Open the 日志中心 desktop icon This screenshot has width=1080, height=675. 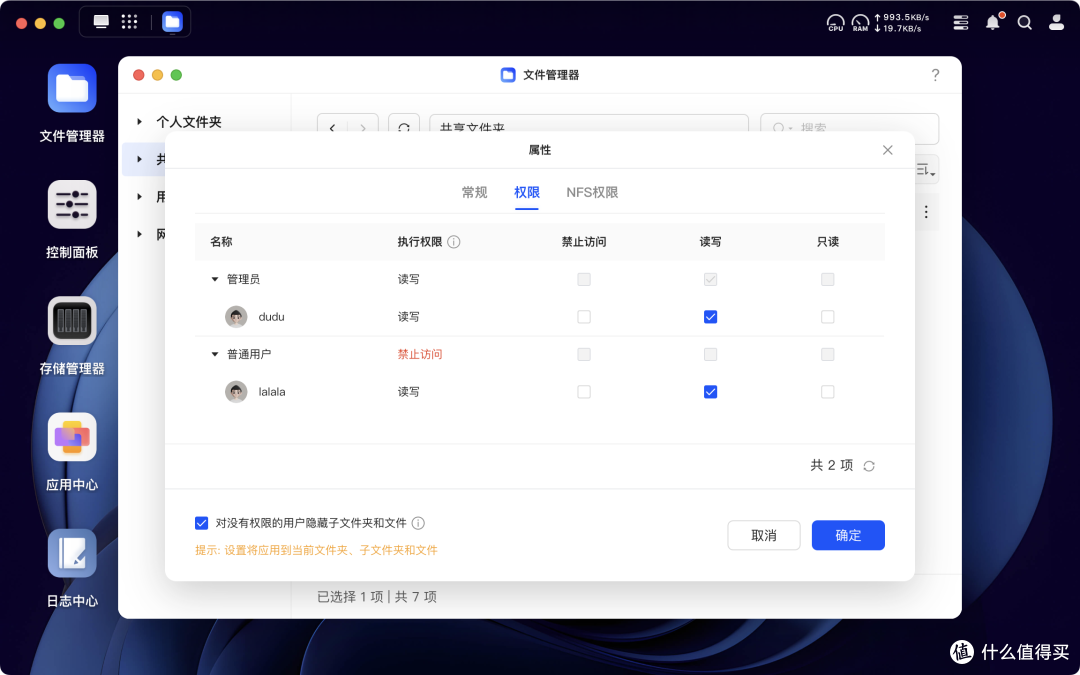coord(72,553)
